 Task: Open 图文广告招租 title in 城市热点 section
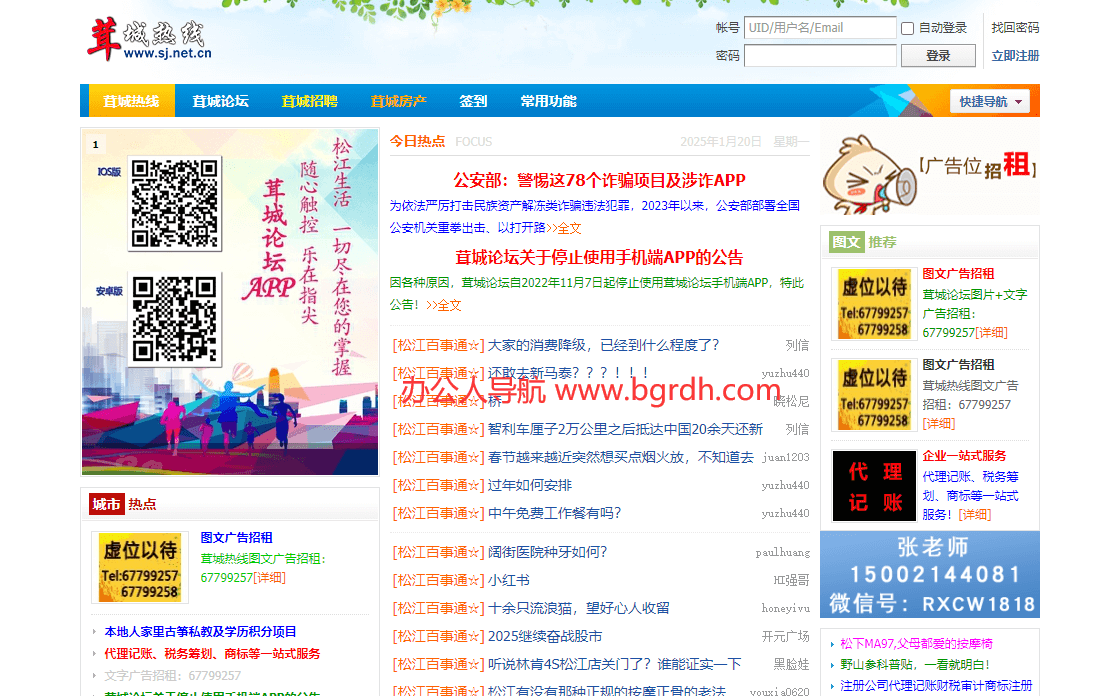[x=237, y=538]
